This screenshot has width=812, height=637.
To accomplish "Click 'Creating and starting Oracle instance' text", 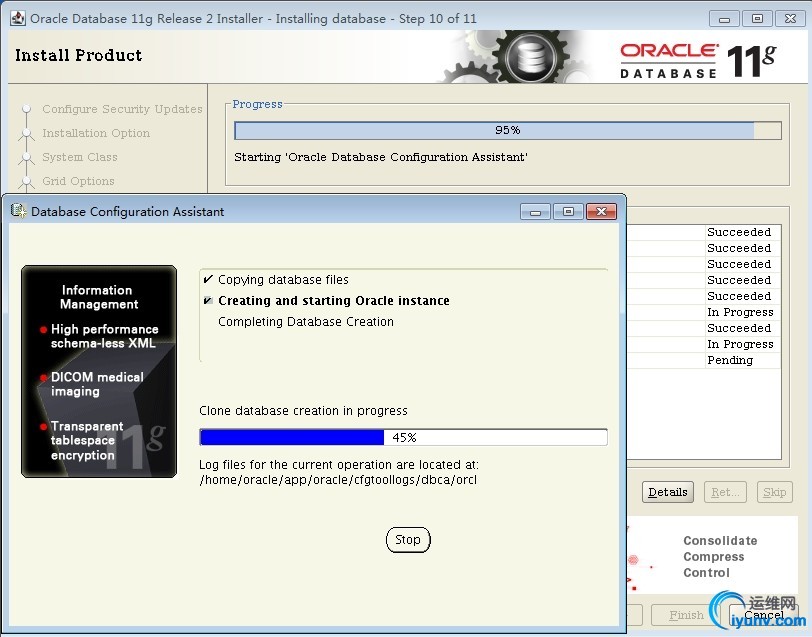I will (x=334, y=300).
